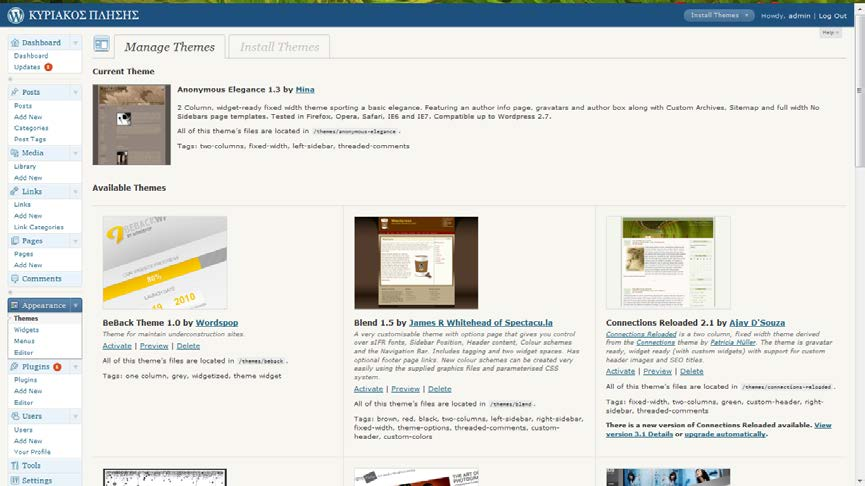Open Themes under Appearance

26,318
